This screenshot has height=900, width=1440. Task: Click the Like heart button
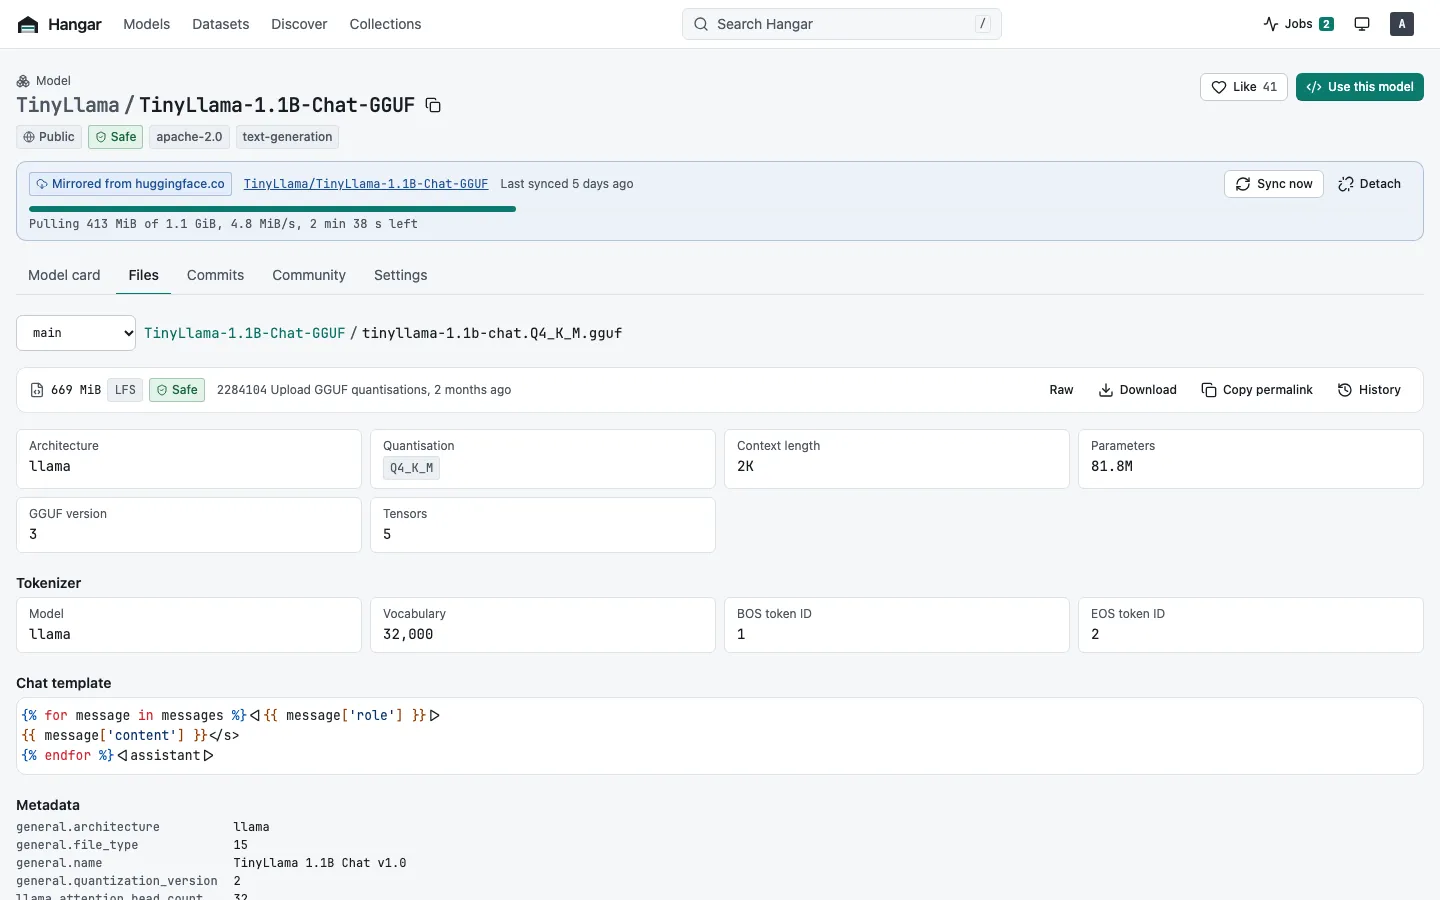coord(1244,87)
